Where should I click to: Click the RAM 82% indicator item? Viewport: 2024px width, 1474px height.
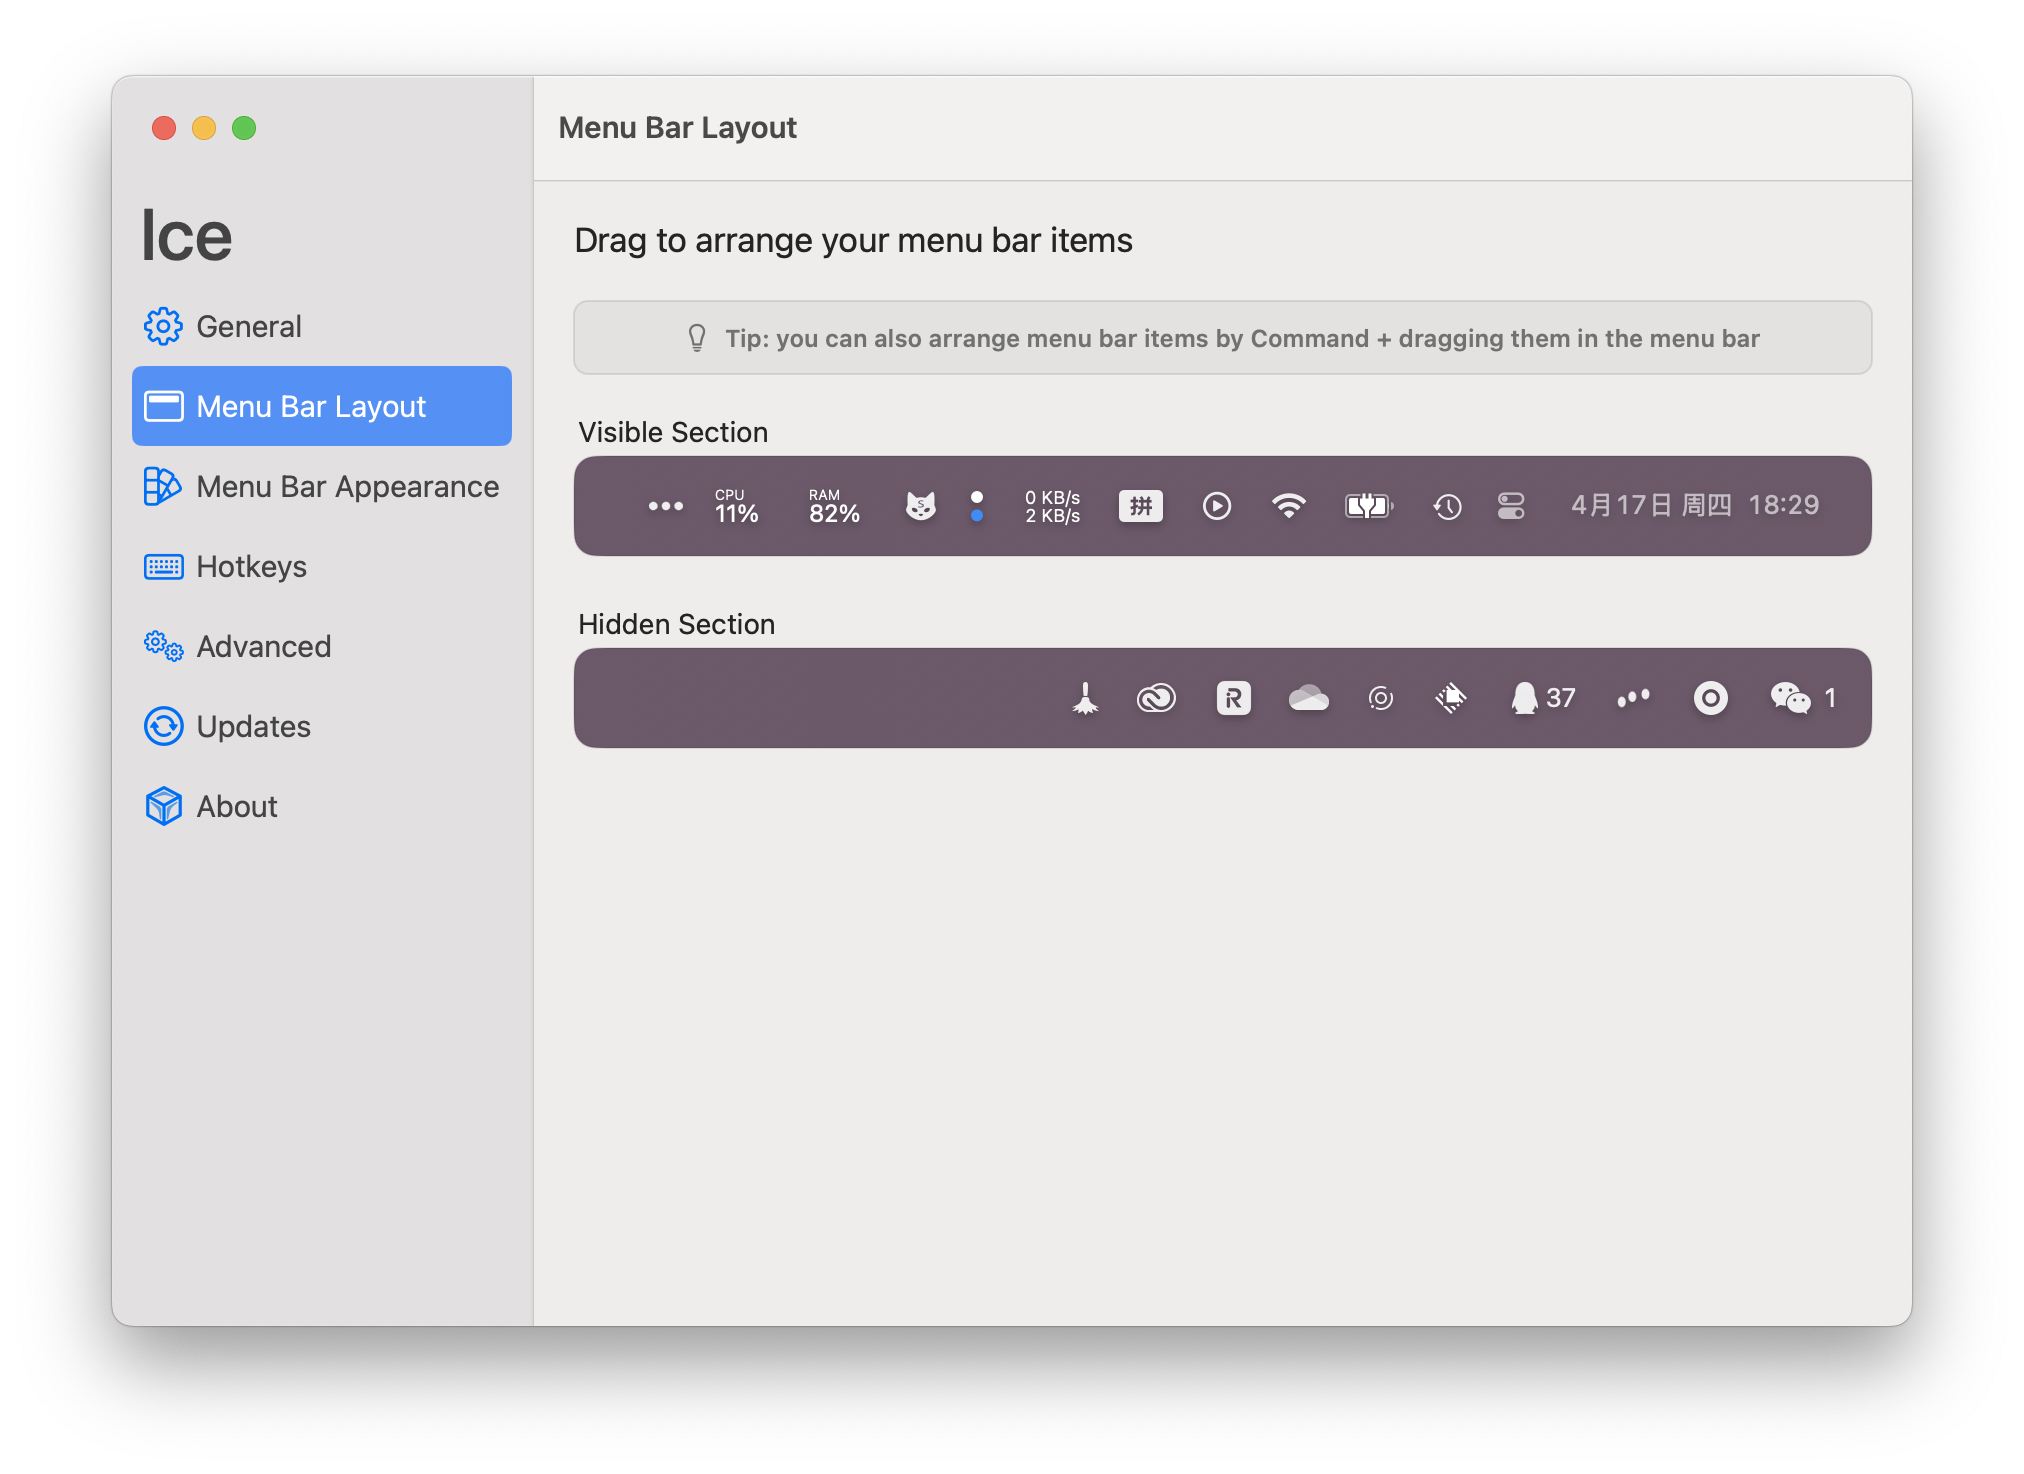point(834,507)
